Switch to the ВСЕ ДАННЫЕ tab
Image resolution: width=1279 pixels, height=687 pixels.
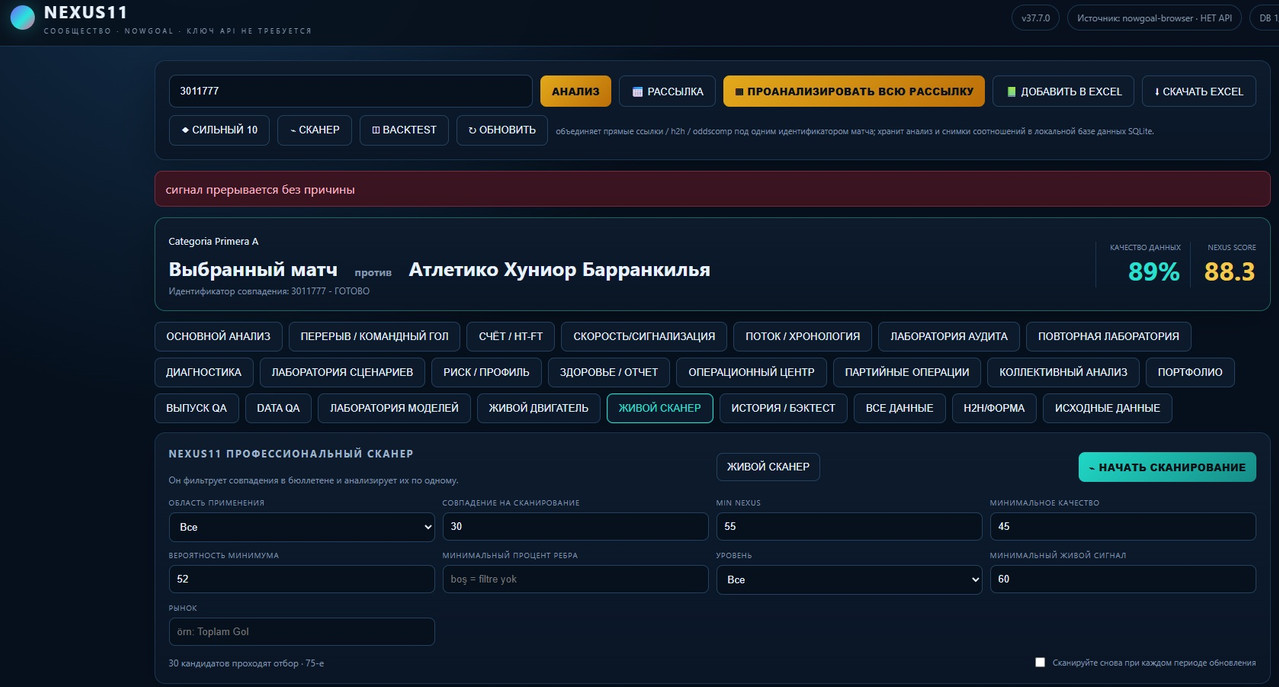[x=900, y=408]
